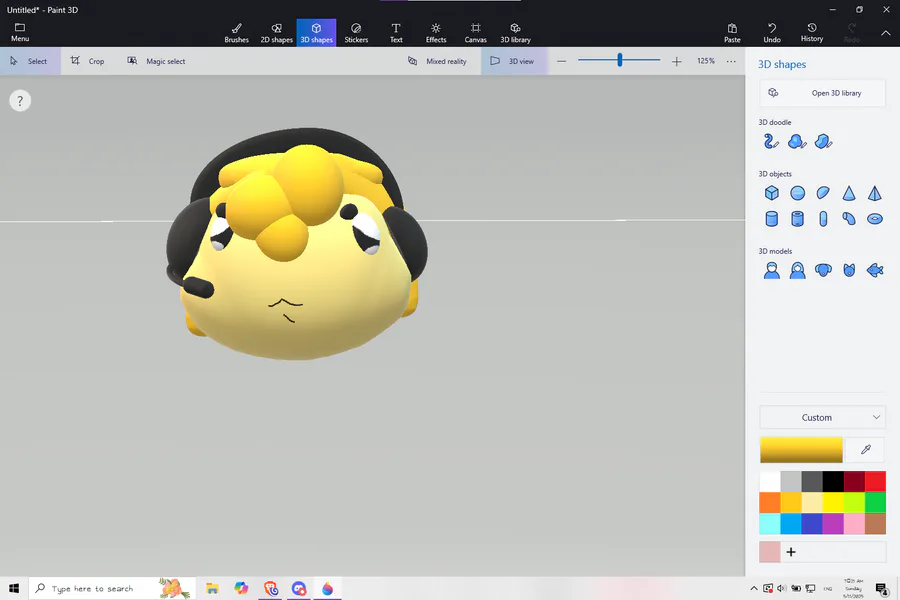Switch to the Brushes tab
This screenshot has width=900, height=600.
[236, 33]
